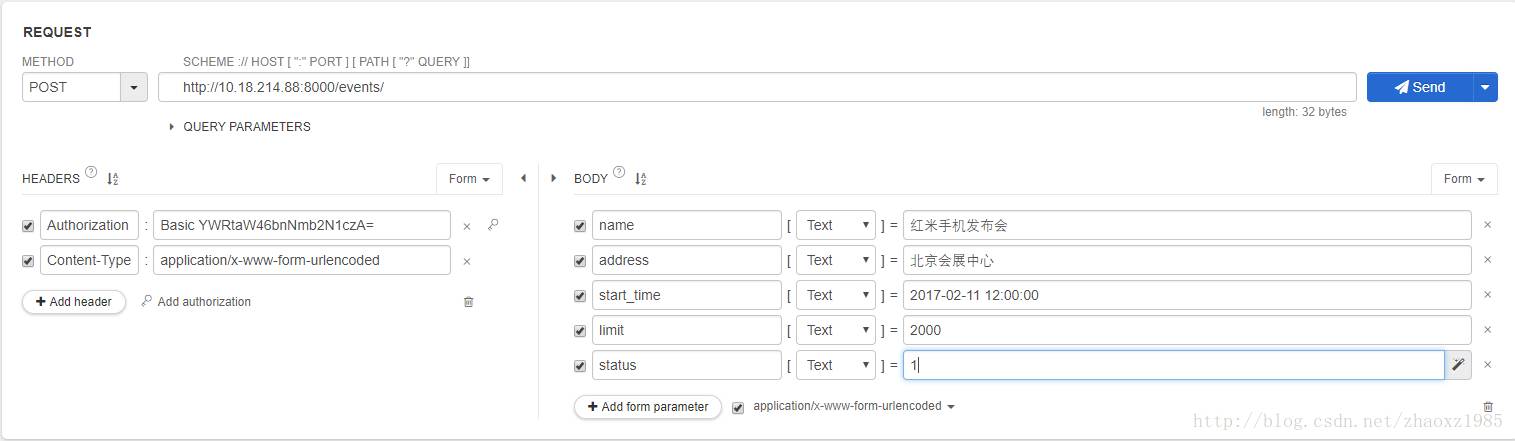Image resolution: width=1515 pixels, height=441 pixels.
Task: Click the magic wand icon in status field
Action: tap(1458, 365)
